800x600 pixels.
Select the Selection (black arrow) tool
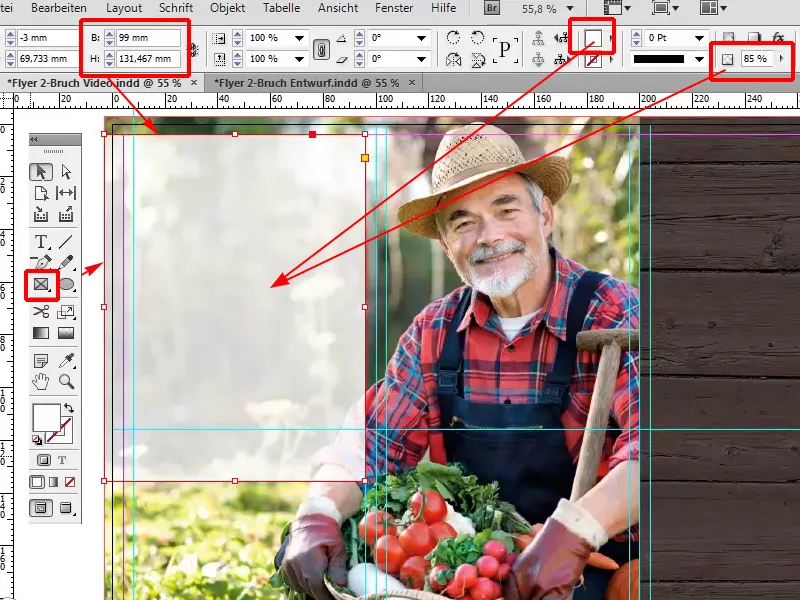(x=41, y=172)
